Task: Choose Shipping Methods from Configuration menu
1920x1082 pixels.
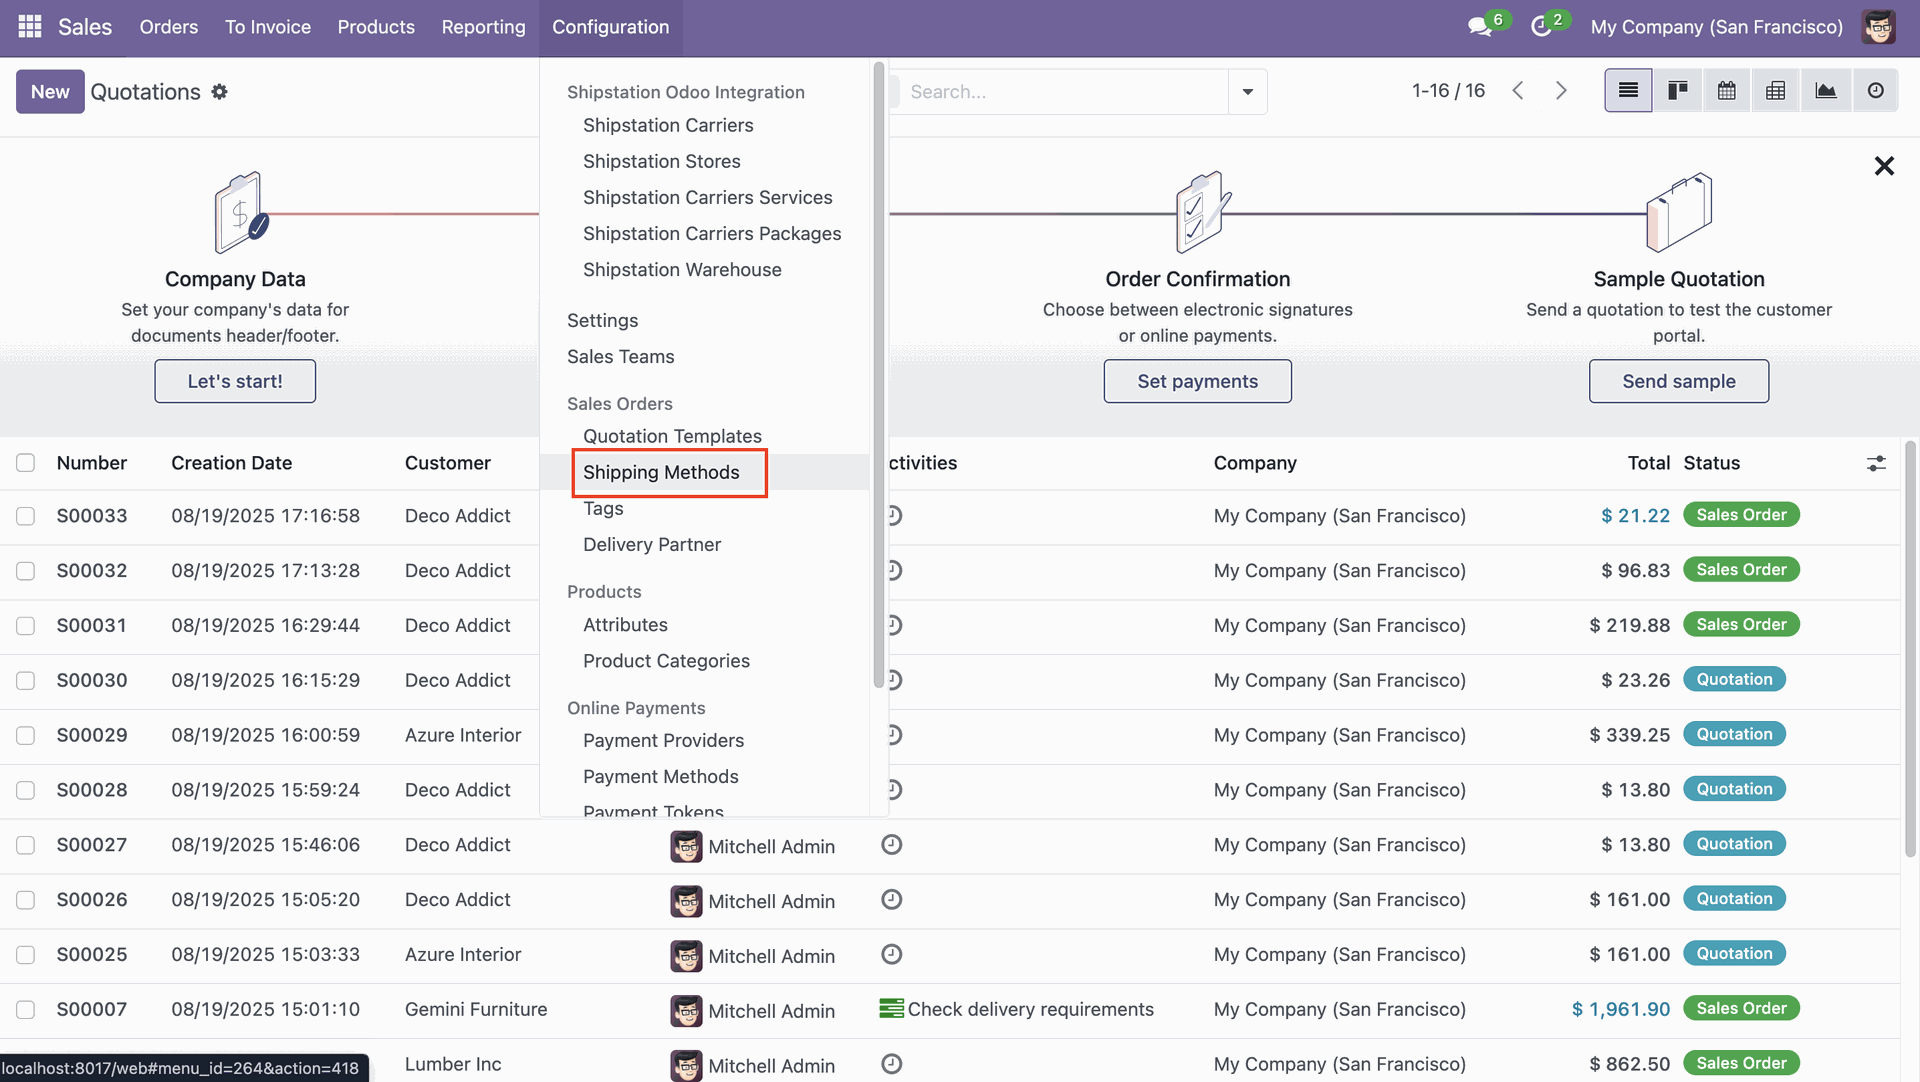Action: (x=661, y=472)
